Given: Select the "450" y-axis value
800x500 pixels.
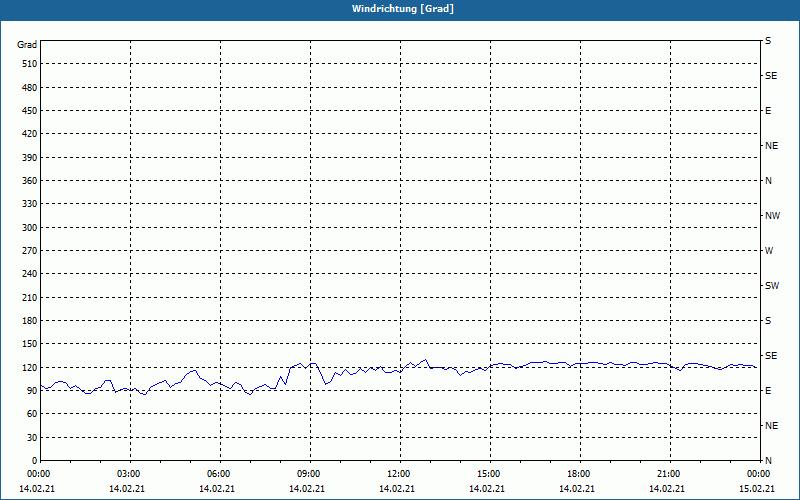Looking at the screenshot, I should 30,111.
